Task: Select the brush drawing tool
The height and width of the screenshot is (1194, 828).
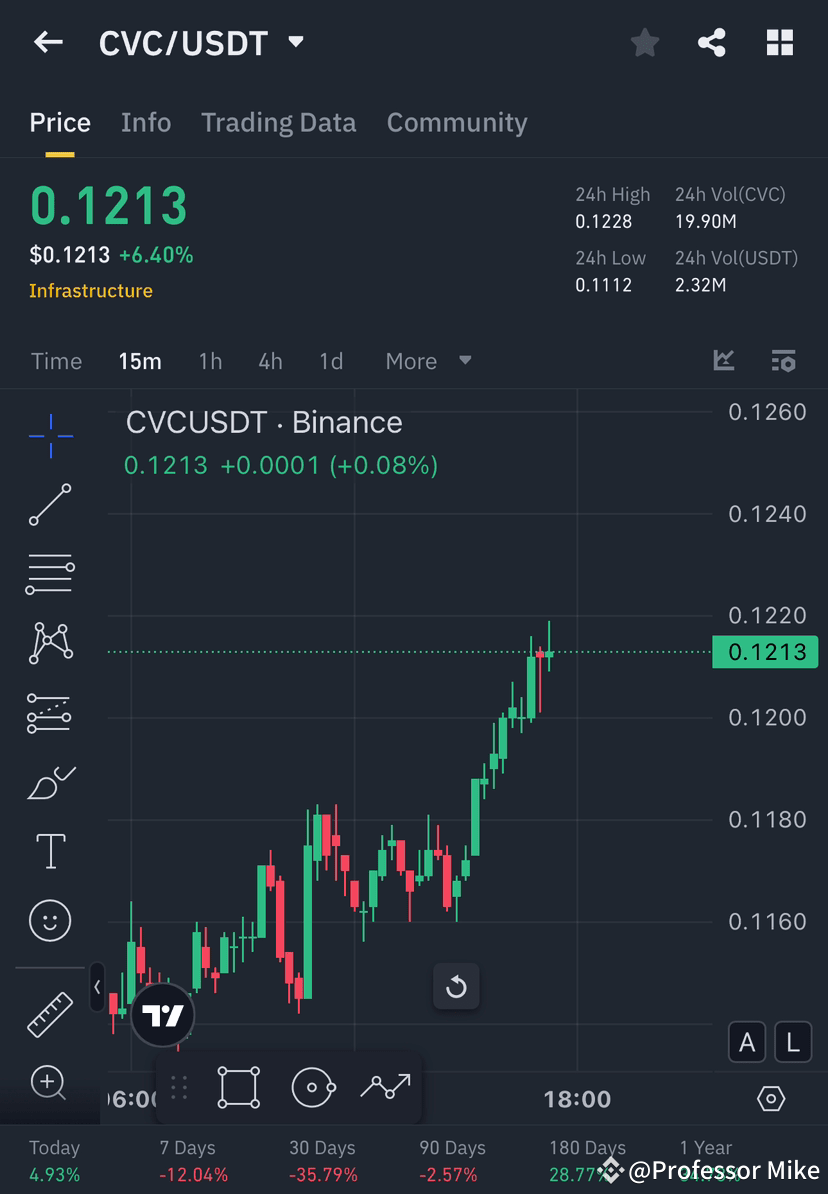Action: point(50,782)
